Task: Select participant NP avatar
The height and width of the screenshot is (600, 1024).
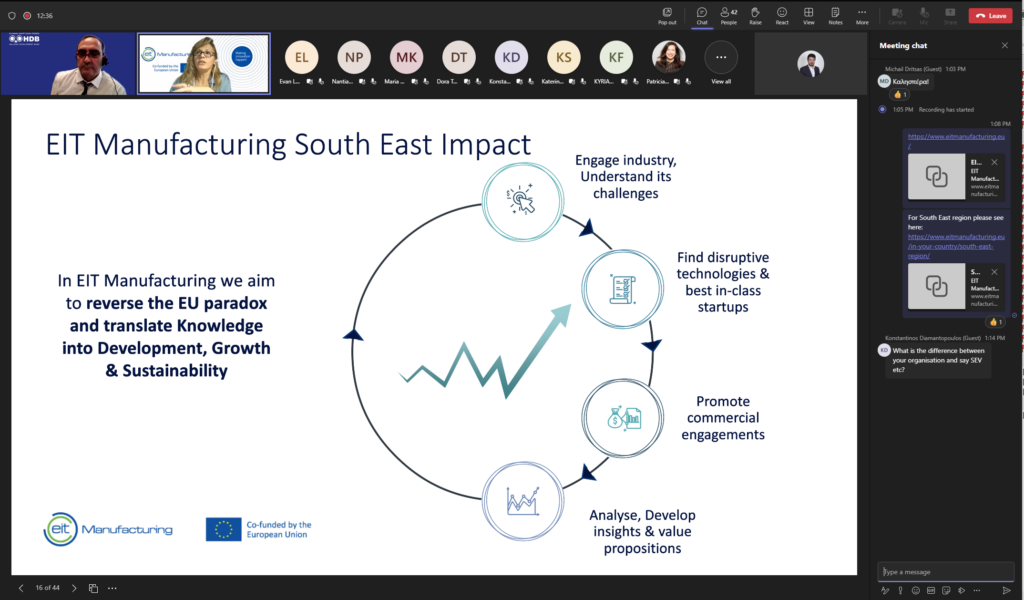Action: (354, 57)
